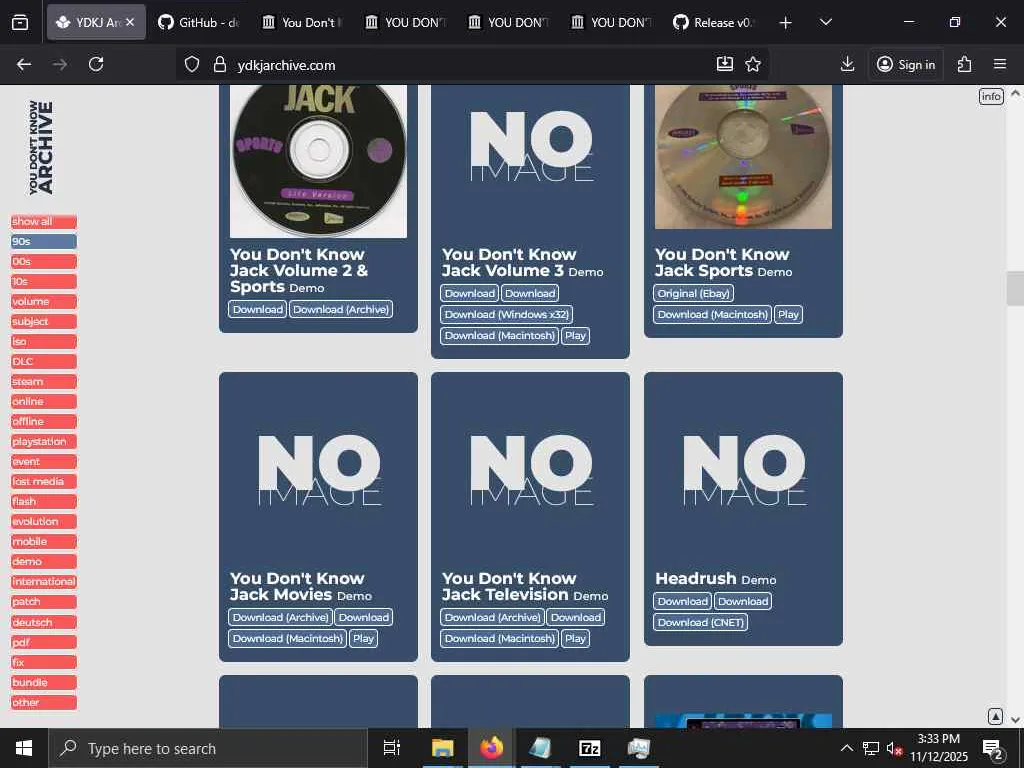
Task: Click Download (Archive) for Jack Television Demo
Action: click(x=493, y=618)
